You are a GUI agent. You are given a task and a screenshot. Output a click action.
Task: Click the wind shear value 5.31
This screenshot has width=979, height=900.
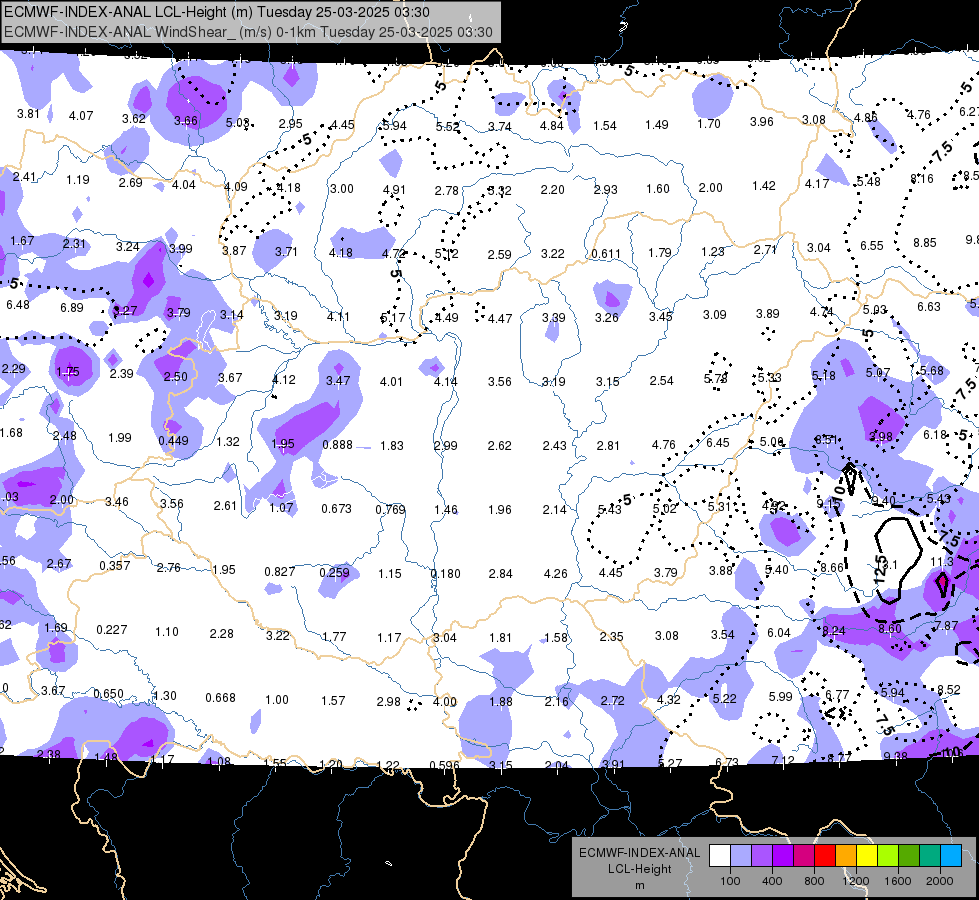719,507
